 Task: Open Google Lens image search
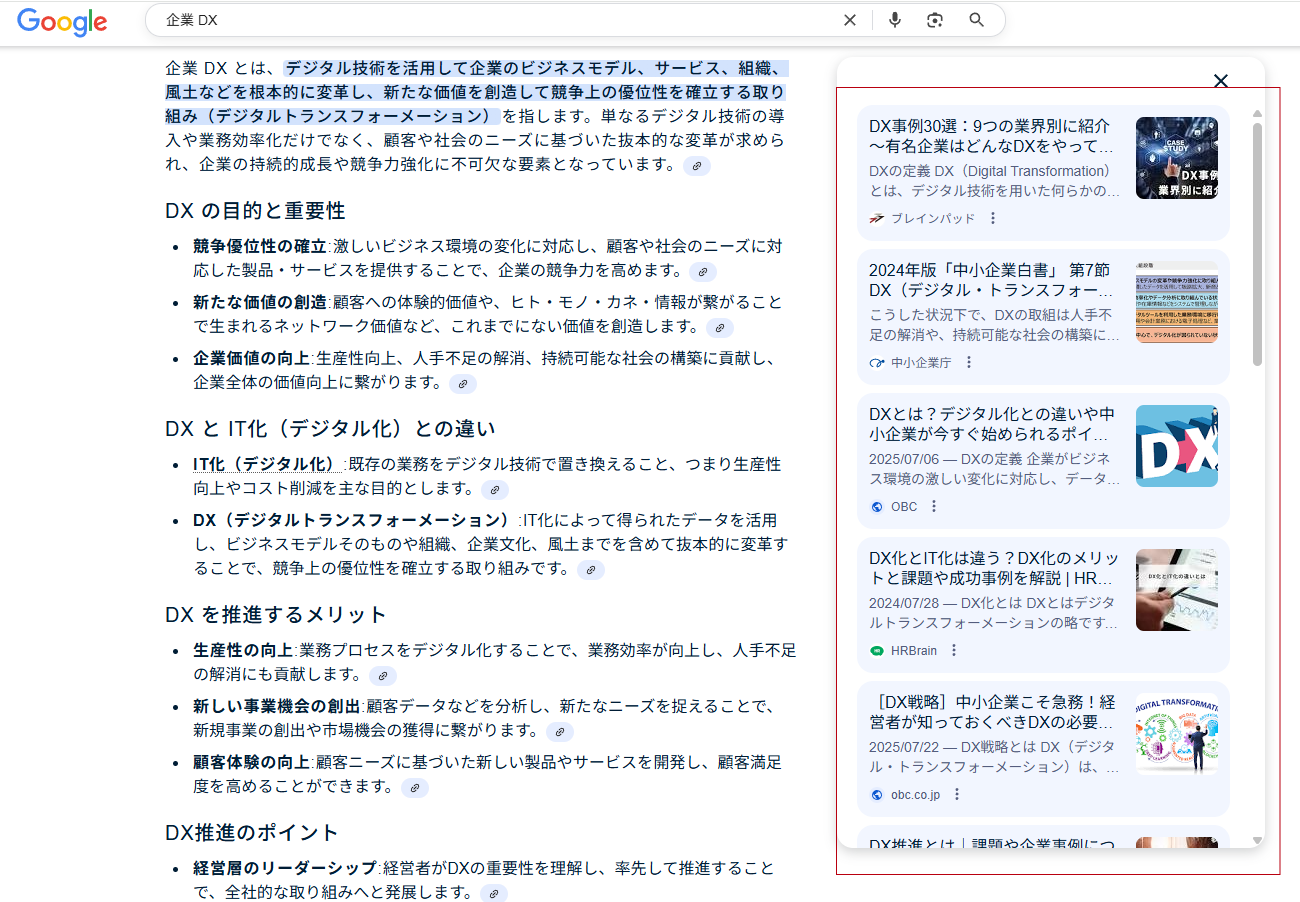point(935,20)
